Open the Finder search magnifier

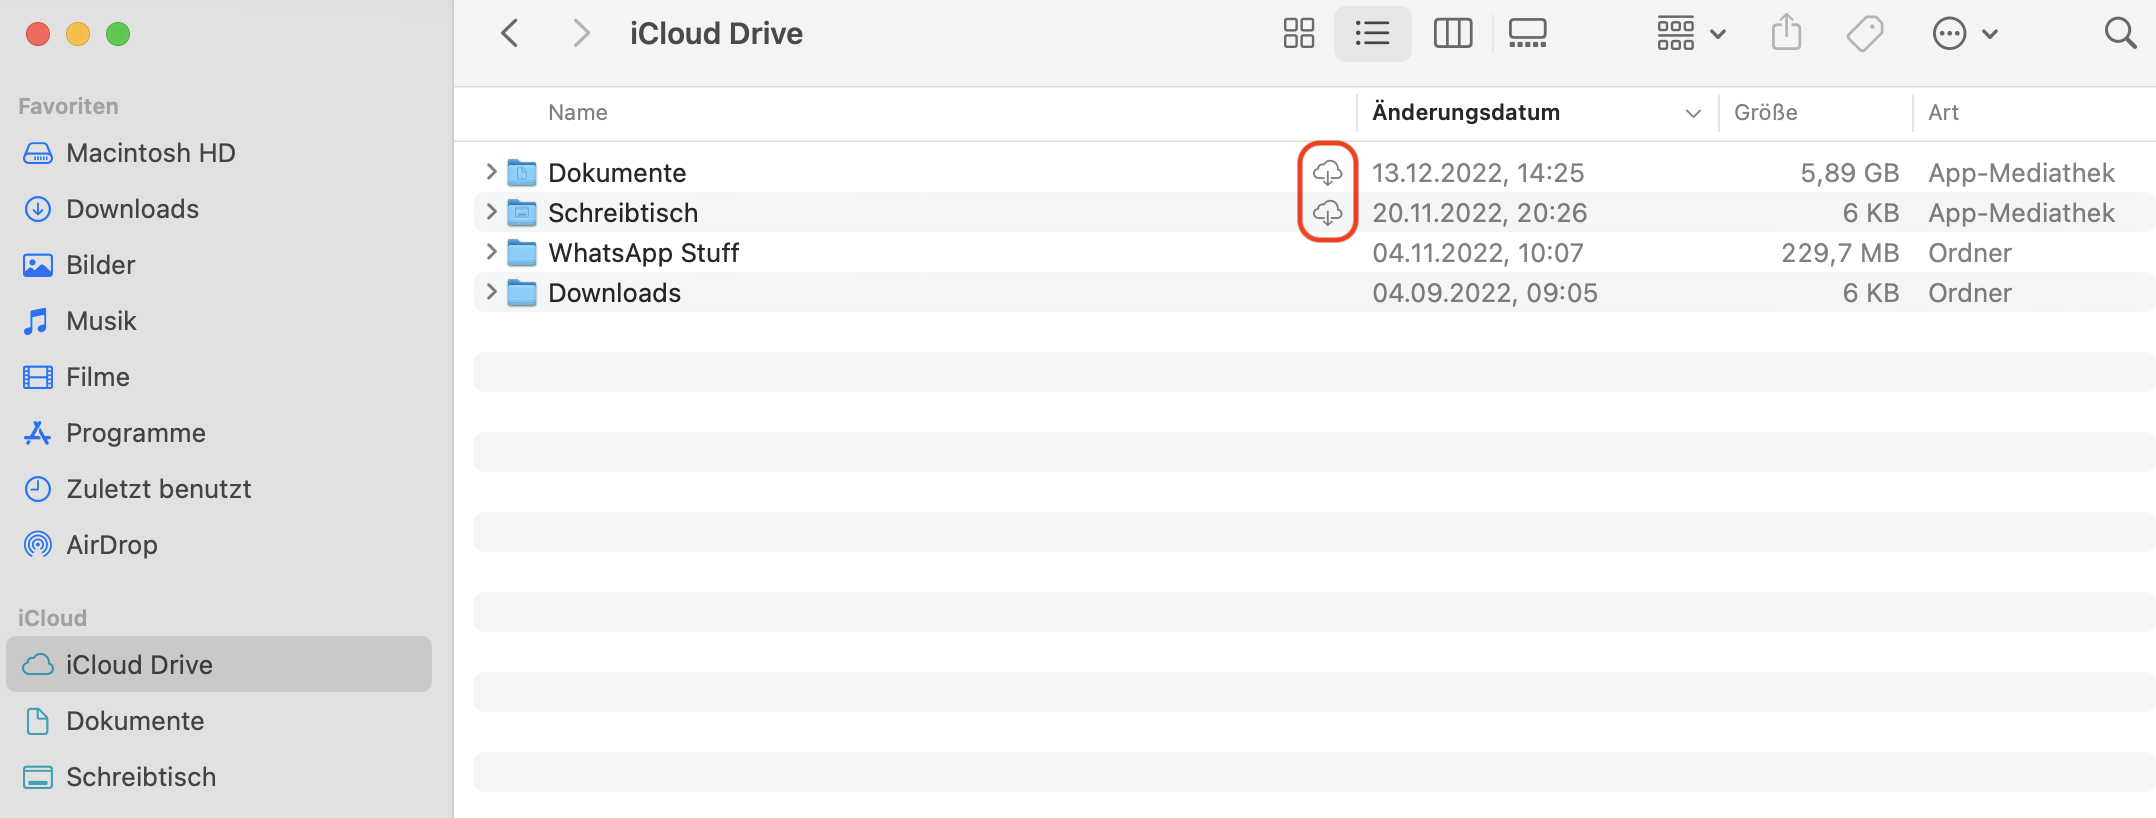tap(2119, 34)
